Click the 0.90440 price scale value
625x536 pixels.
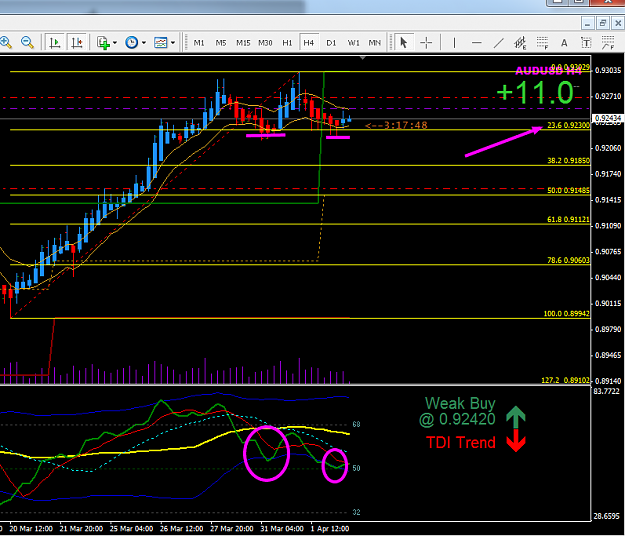[608, 278]
